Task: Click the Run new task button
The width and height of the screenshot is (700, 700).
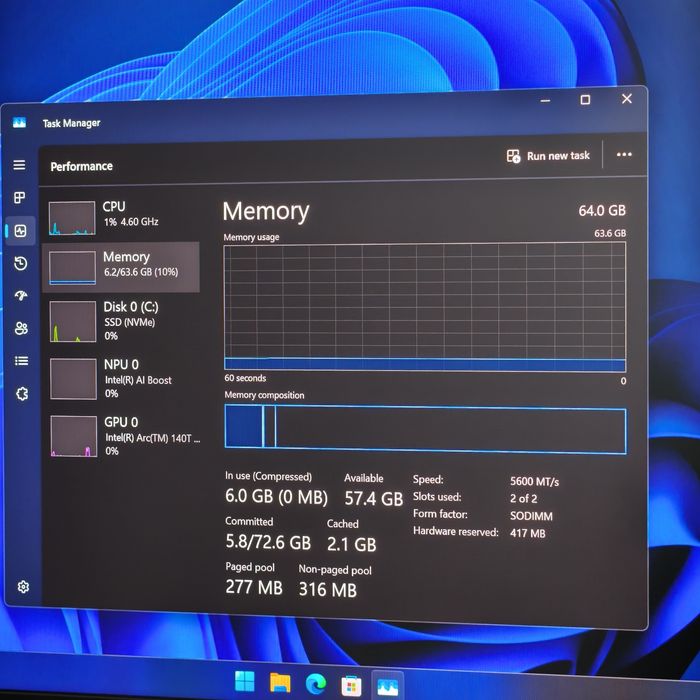Action: [x=548, y=156]
